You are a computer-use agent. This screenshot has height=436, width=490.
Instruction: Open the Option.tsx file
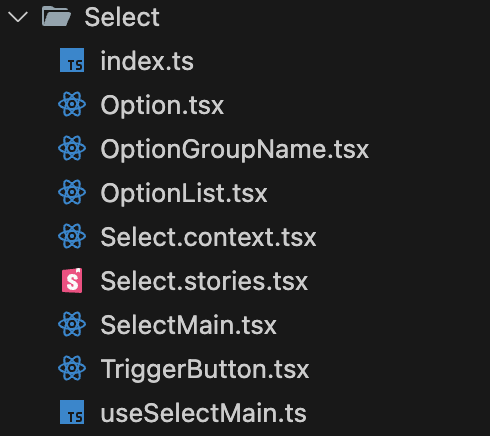(x=162, y=106)
